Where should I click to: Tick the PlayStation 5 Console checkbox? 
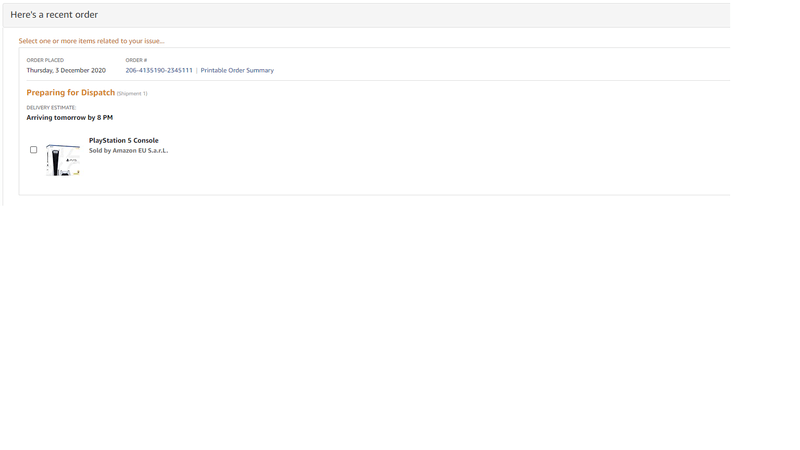34,149
